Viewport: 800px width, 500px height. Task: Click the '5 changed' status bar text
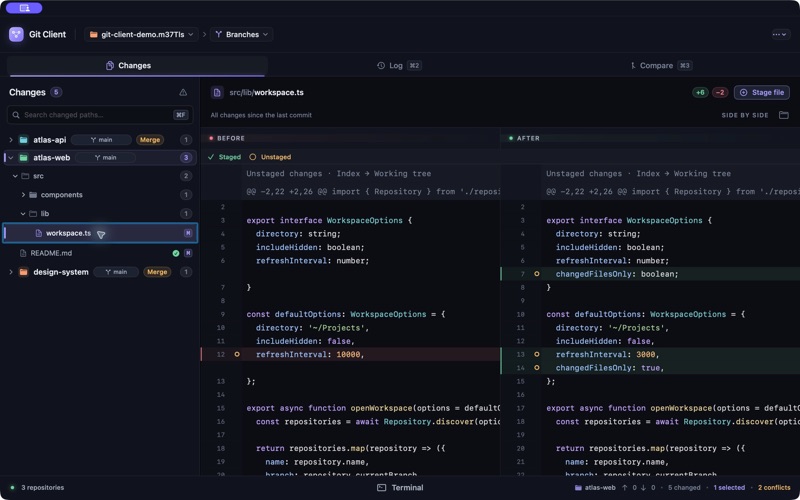coord(684,488)
